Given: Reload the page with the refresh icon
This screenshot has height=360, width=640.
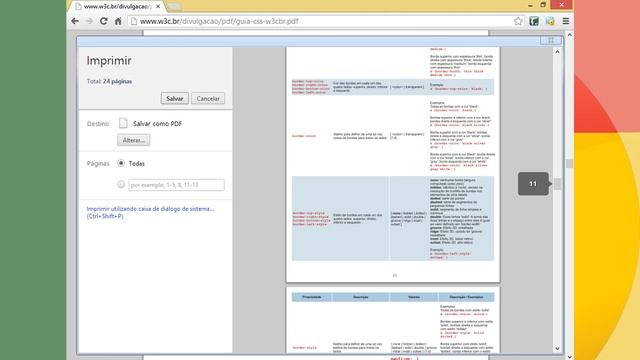Looking at the screenshot, I should tap(104, 21).
